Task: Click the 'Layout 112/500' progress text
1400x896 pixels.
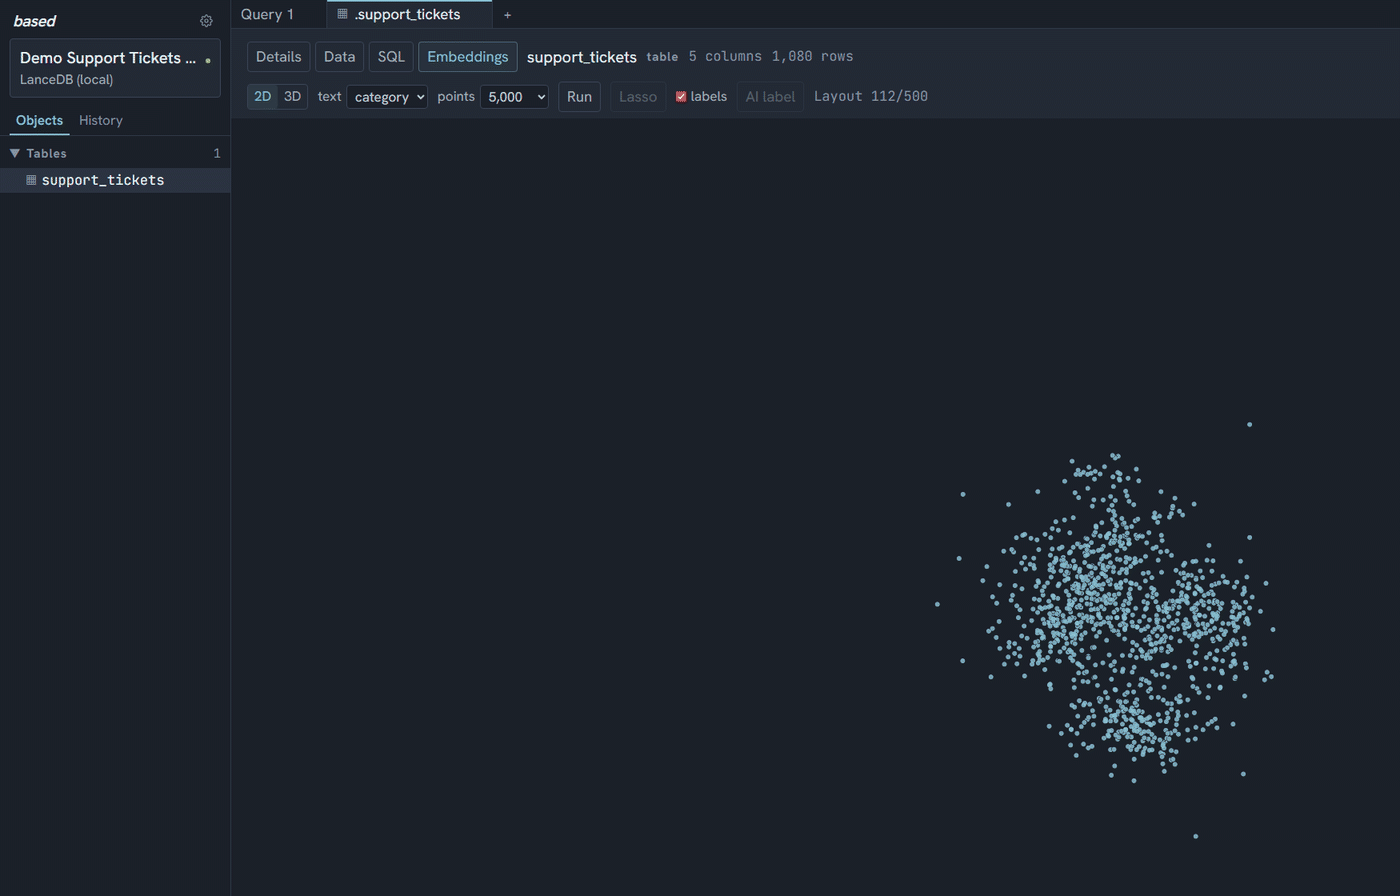Action: pyautogui.click(x=871, y=97)
